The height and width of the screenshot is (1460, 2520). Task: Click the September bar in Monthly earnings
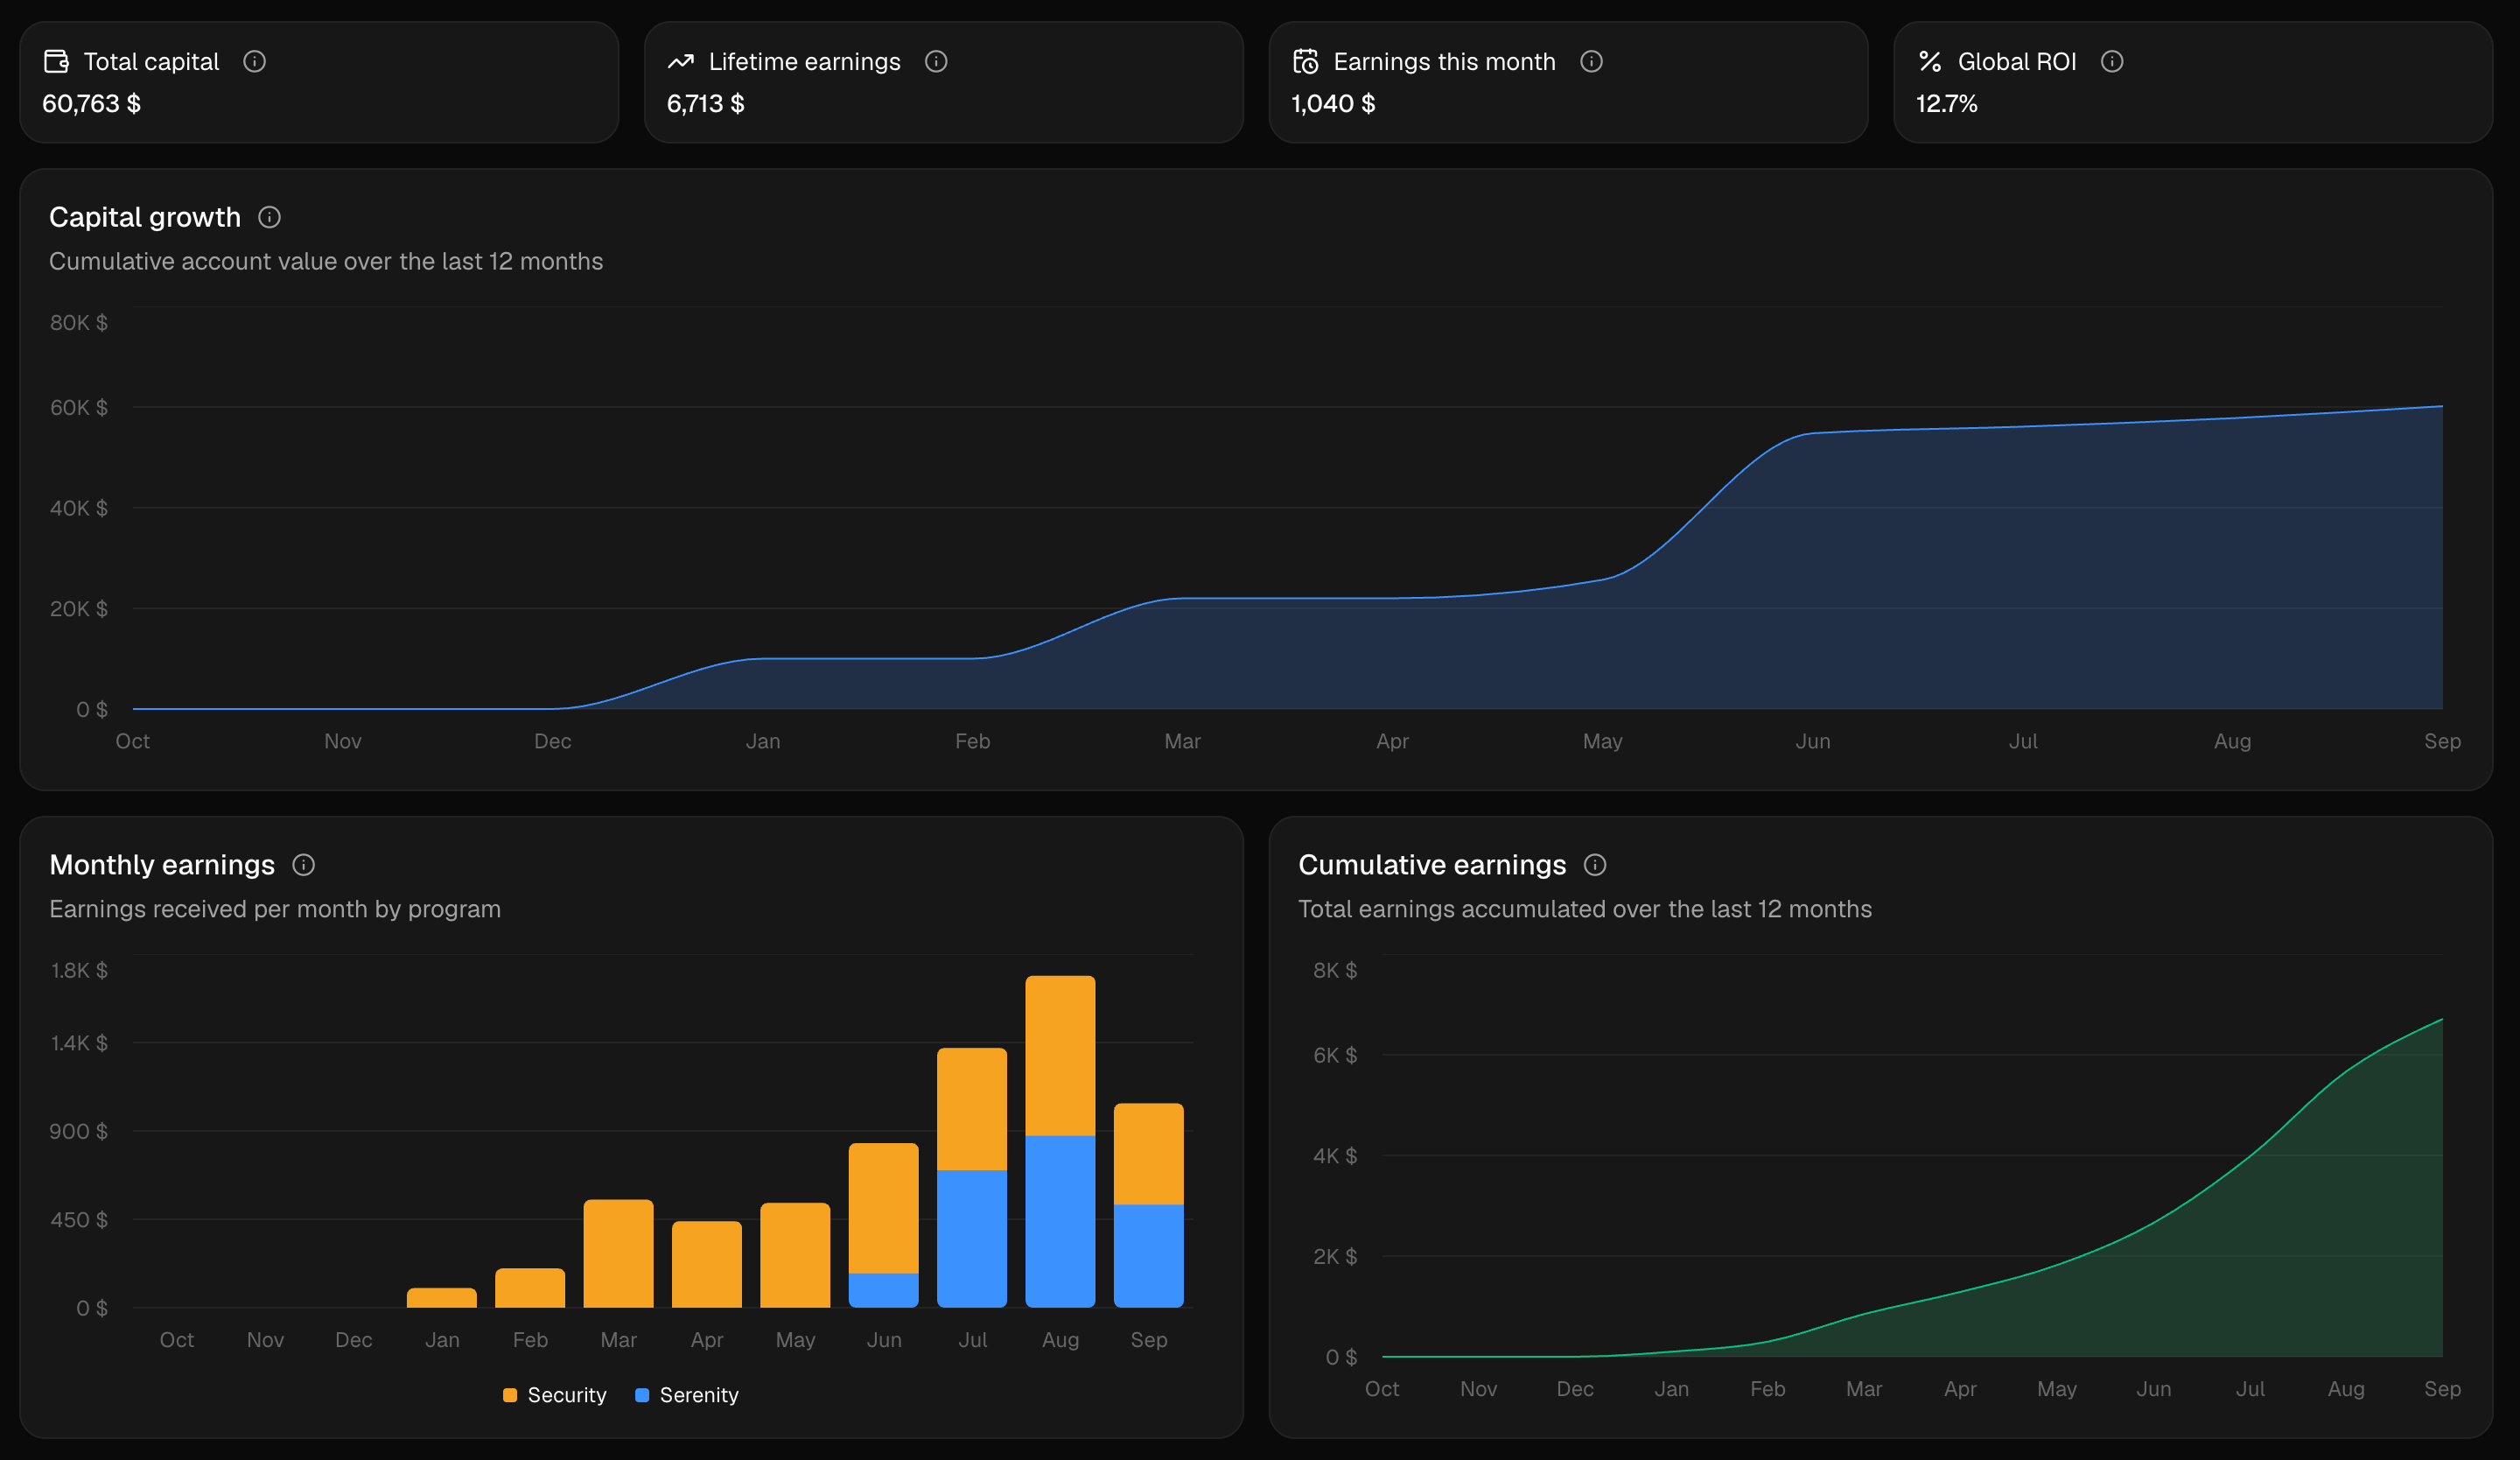[x=1149, y=1206]
